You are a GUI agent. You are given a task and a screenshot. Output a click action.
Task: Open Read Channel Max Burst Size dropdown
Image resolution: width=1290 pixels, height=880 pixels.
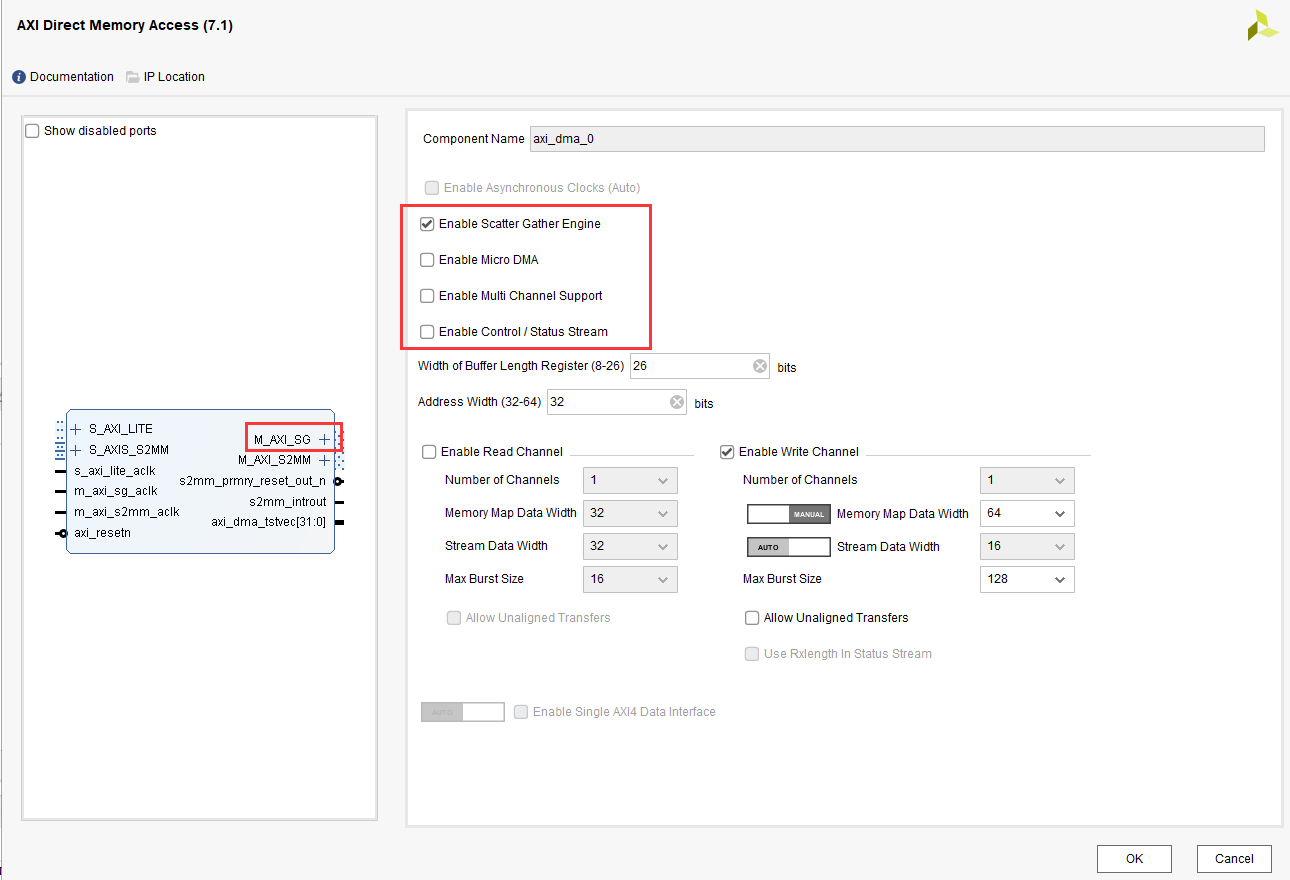click(x=630, y=579)
